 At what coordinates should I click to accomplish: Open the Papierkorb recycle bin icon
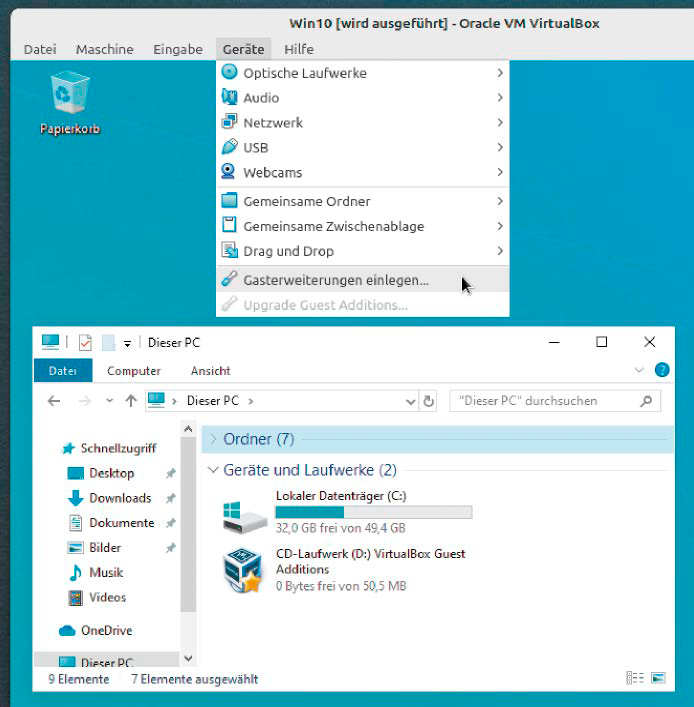click(x=70, y=102)
